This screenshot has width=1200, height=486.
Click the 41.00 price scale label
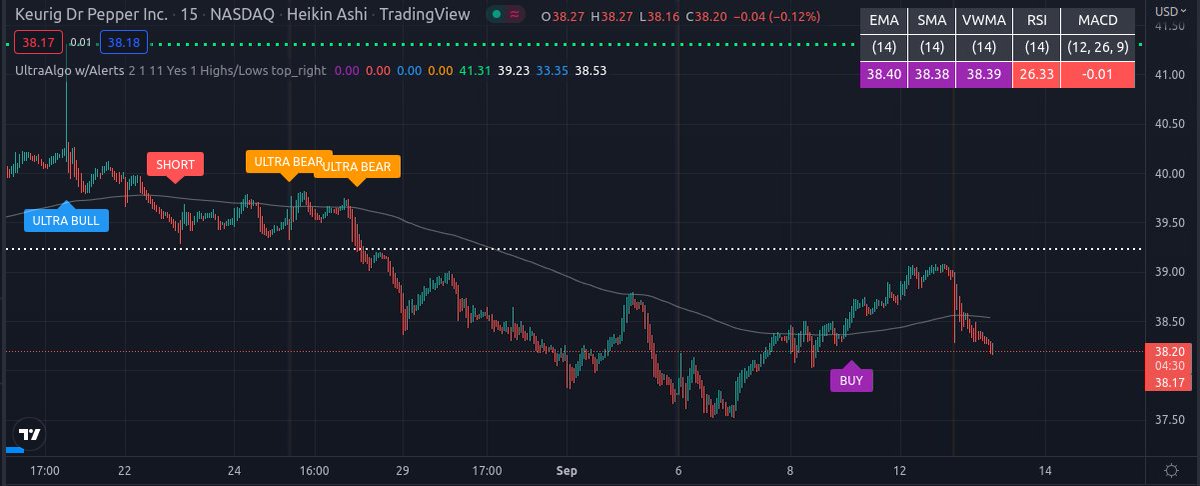[1169, 76]
